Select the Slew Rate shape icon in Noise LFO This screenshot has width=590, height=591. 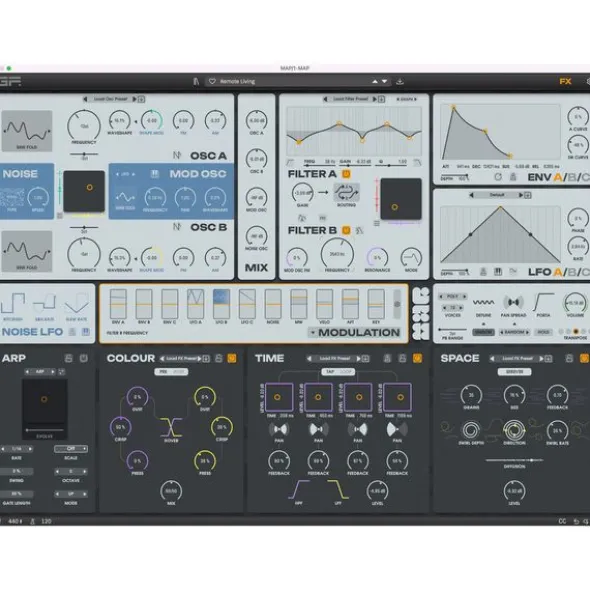tap(77, 303)
